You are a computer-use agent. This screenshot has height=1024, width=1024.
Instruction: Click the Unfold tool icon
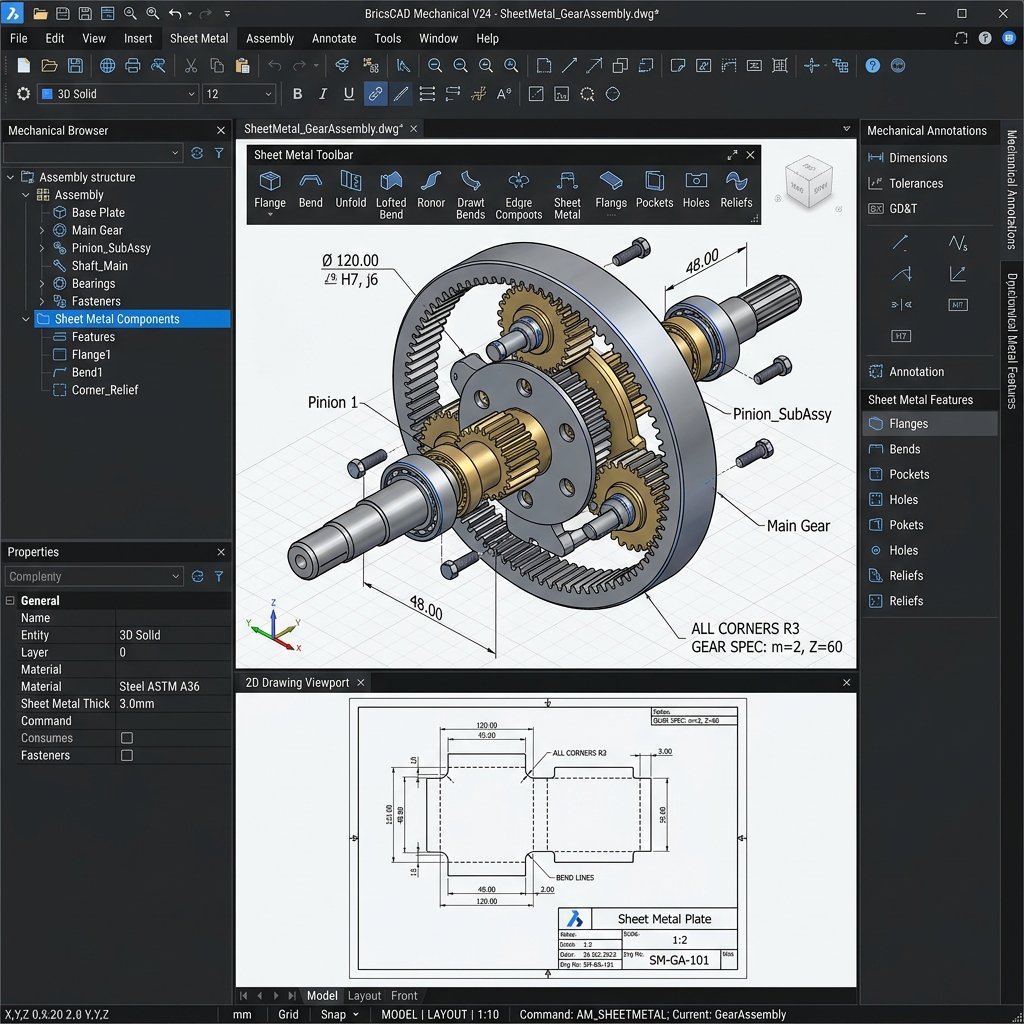coord(351,190)
